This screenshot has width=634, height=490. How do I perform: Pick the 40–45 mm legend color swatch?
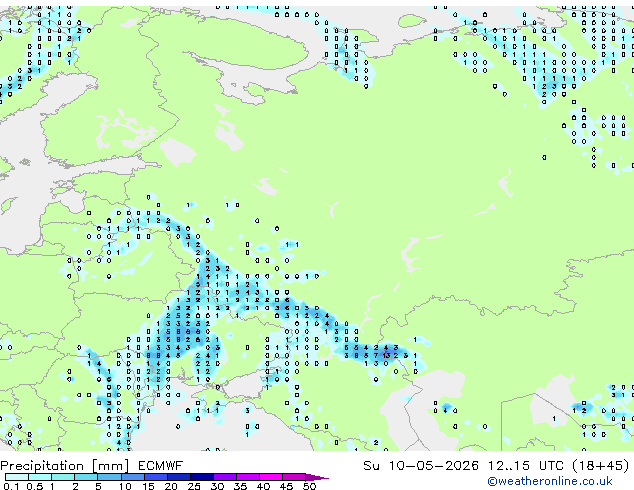271,477
